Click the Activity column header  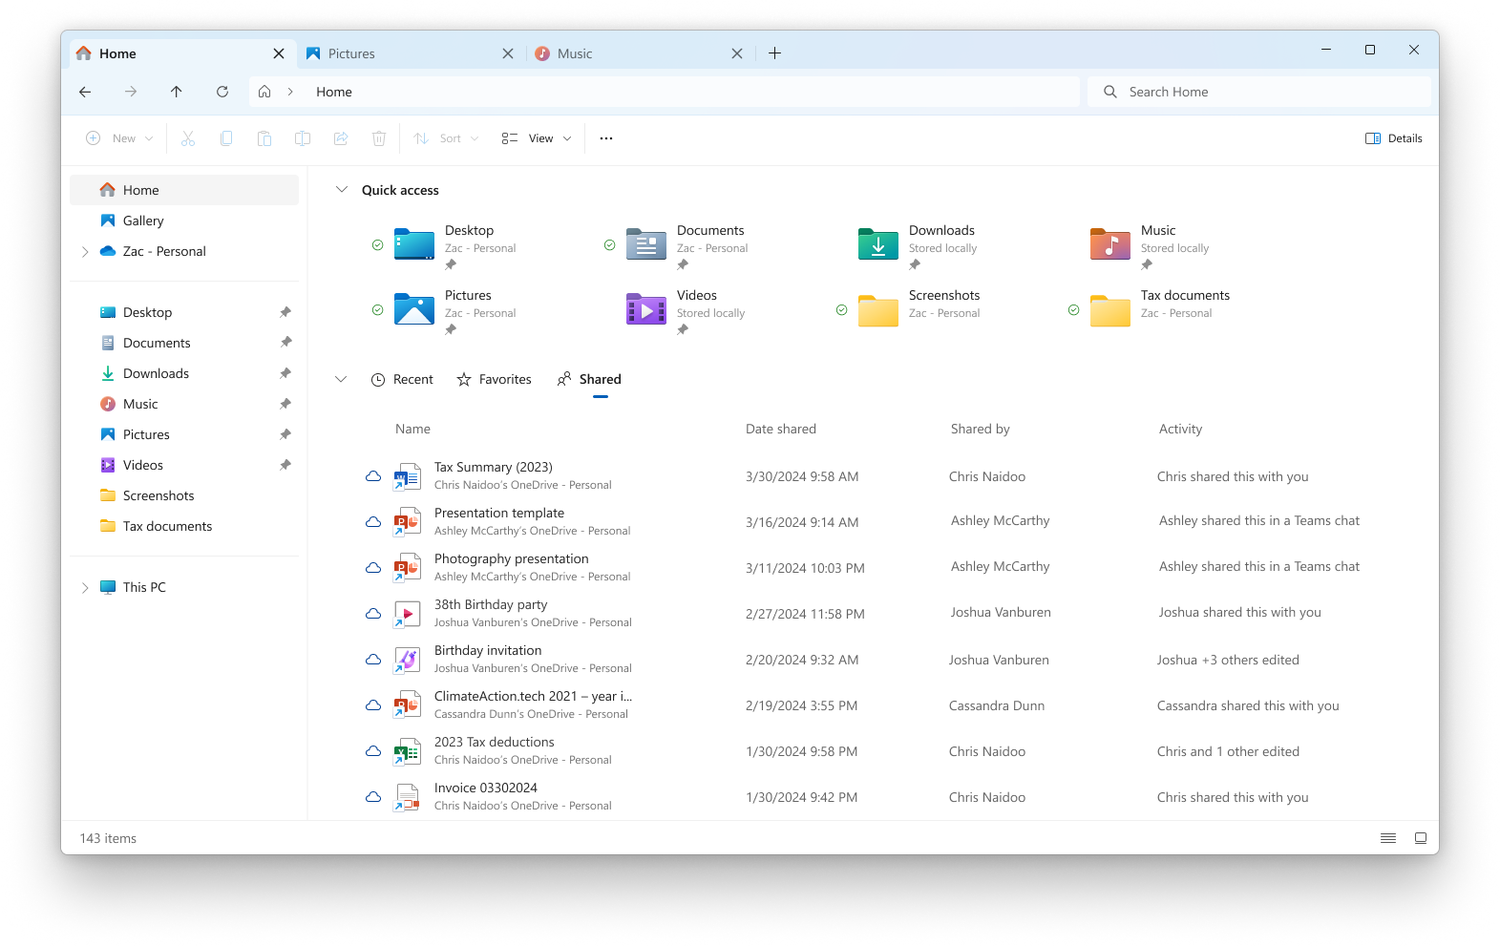[1180, 429]
